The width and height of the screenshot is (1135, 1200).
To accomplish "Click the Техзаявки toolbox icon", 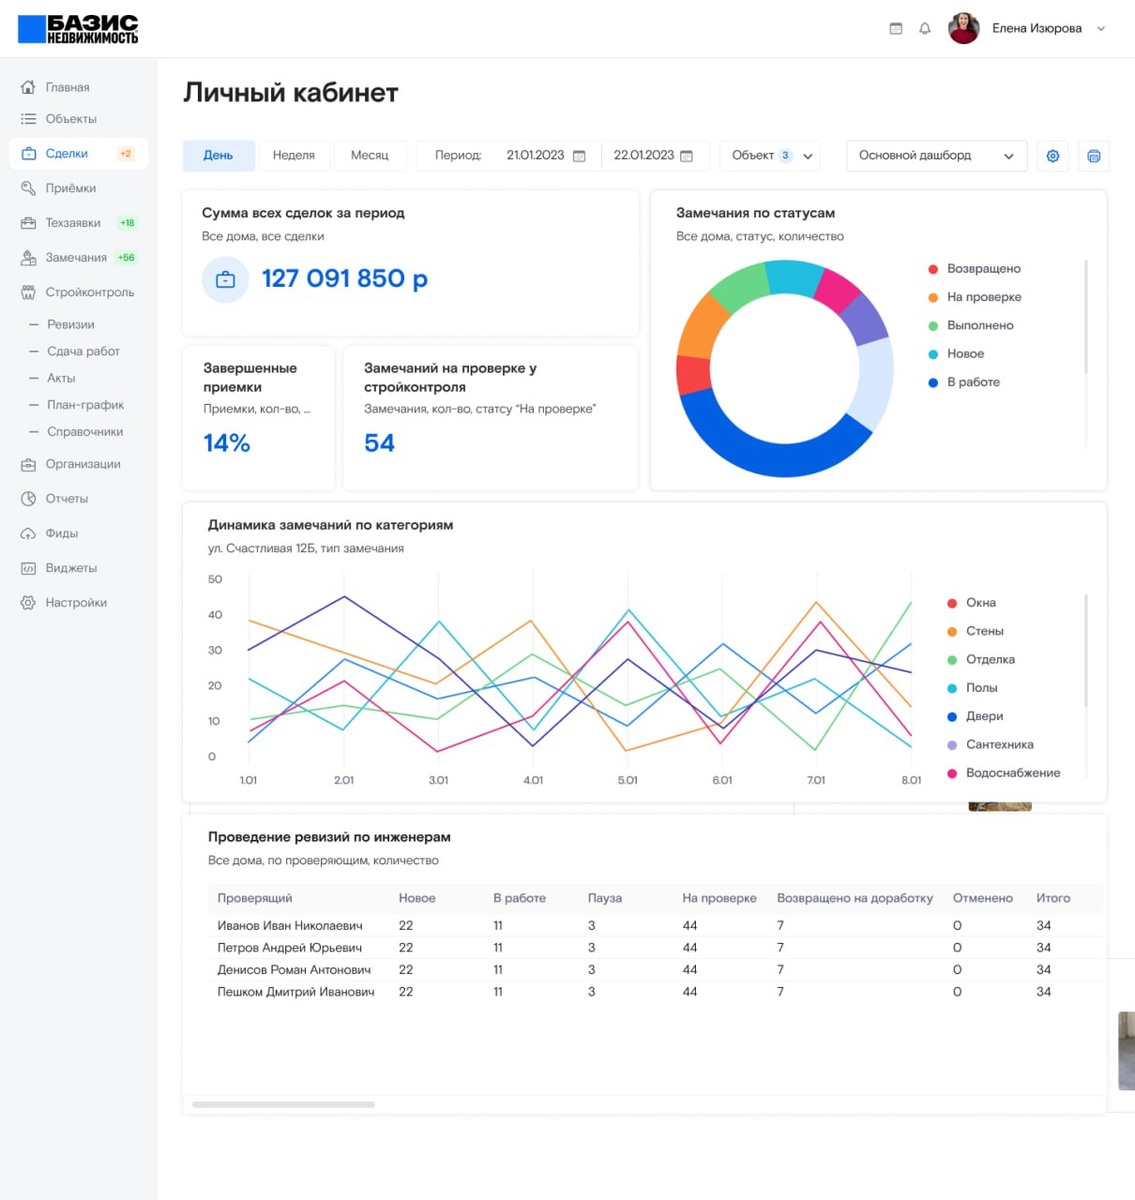I will tap(28, 223).
